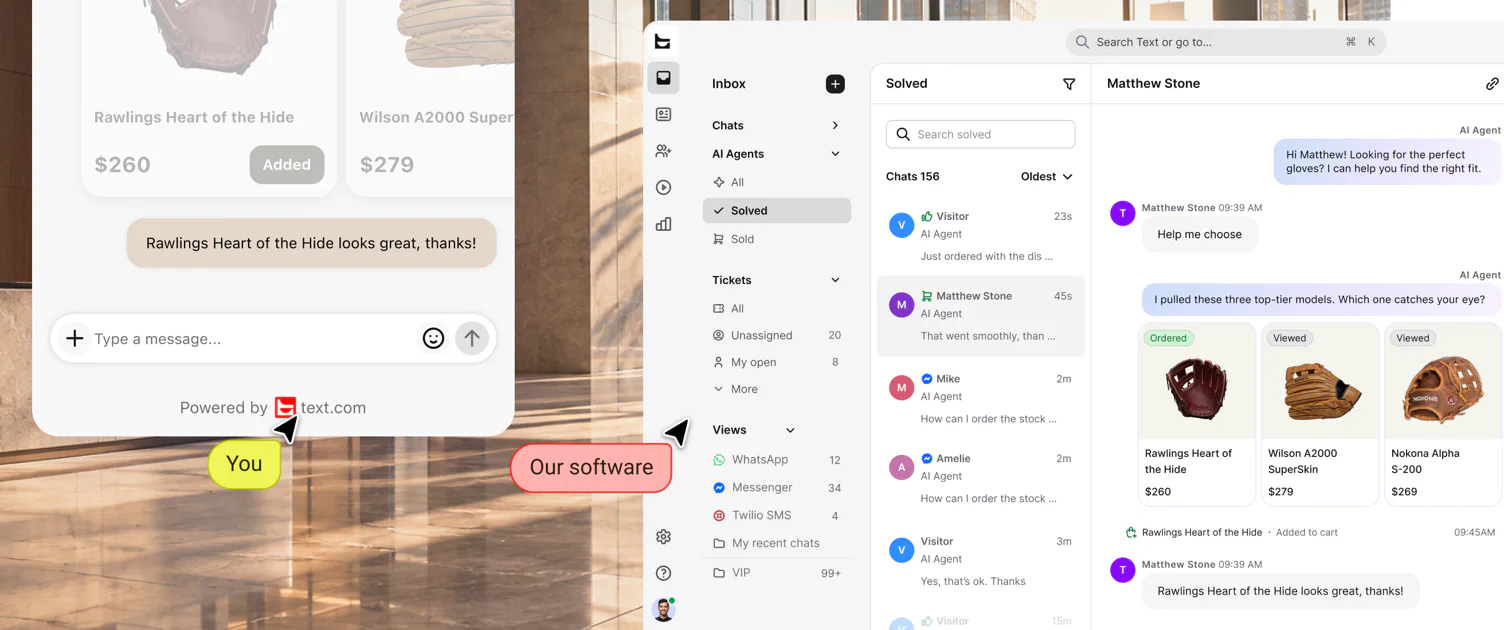Click in Search solved field

point(980,134)
